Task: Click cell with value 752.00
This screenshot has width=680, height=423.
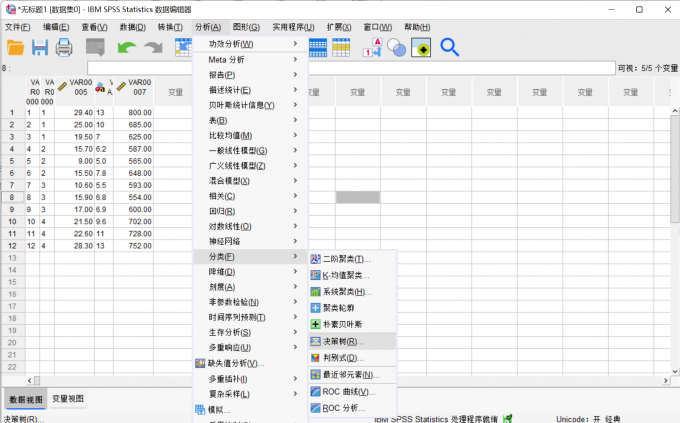Action: click(134, 246)
